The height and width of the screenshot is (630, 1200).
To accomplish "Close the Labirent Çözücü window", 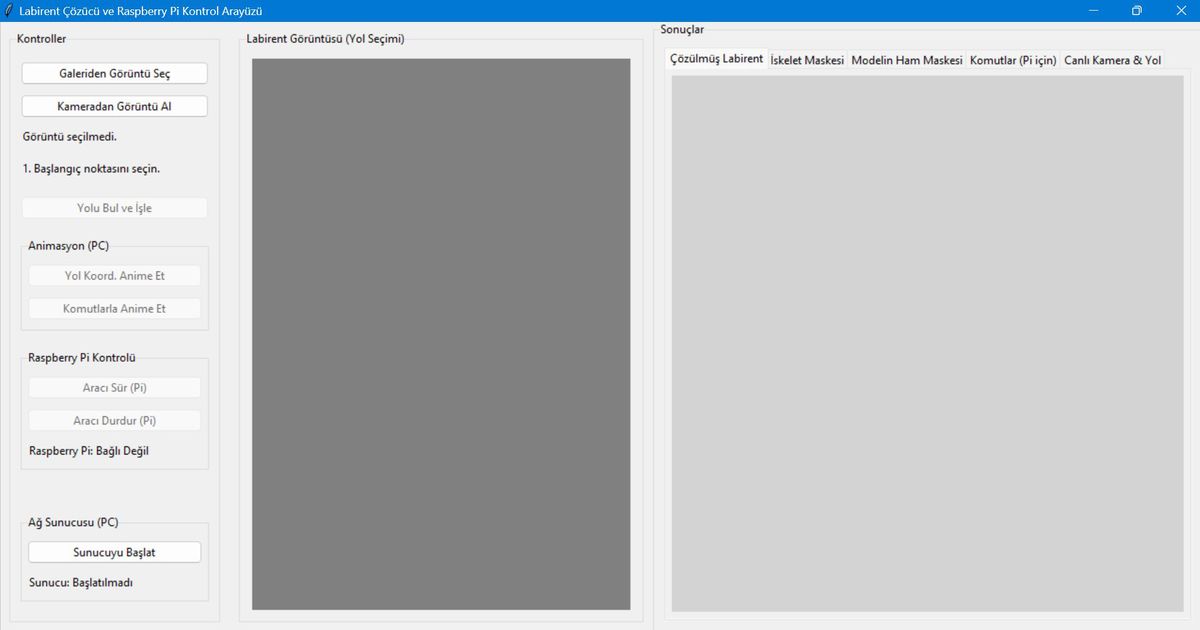I will [x=1180, y=10].
